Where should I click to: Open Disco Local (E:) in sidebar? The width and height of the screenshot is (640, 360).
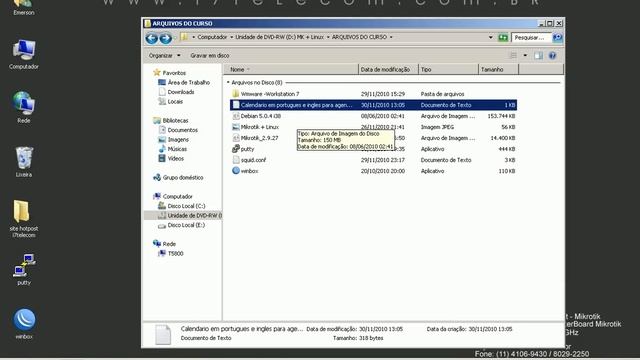pos(186,225)
